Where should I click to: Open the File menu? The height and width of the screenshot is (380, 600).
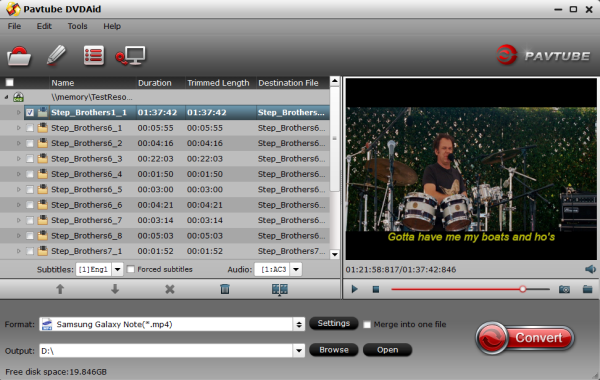coord(14,26)
